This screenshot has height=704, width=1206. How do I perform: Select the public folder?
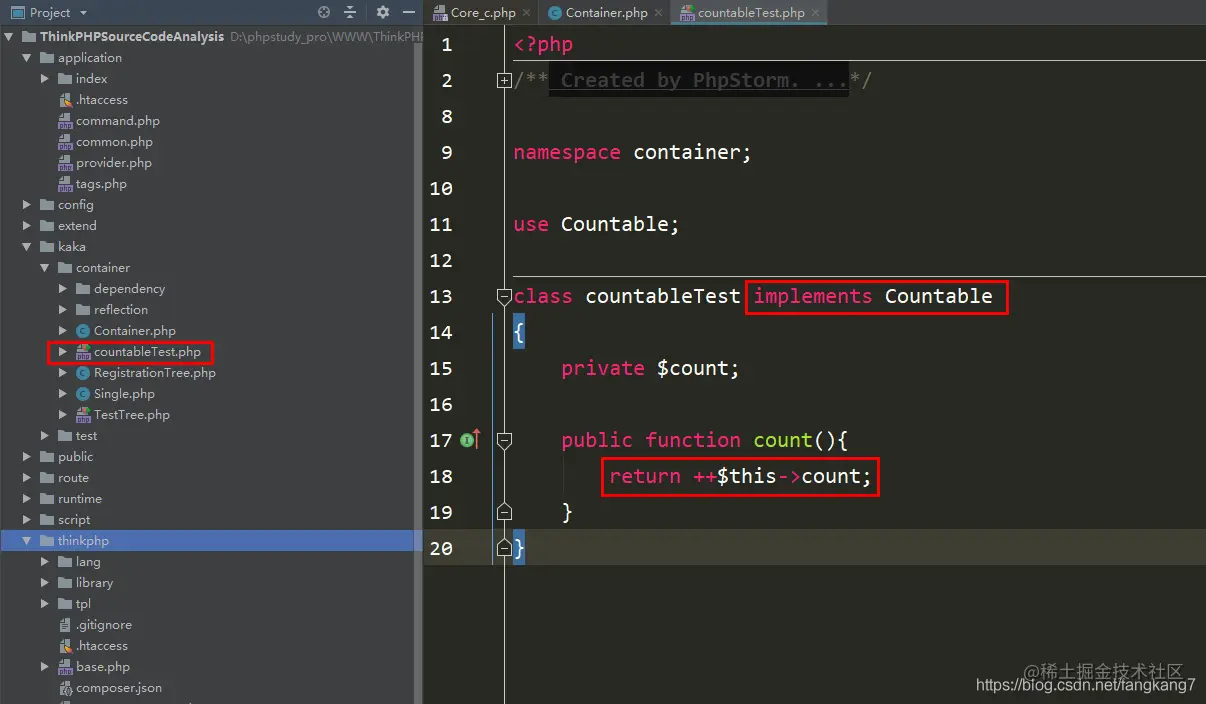75,457
